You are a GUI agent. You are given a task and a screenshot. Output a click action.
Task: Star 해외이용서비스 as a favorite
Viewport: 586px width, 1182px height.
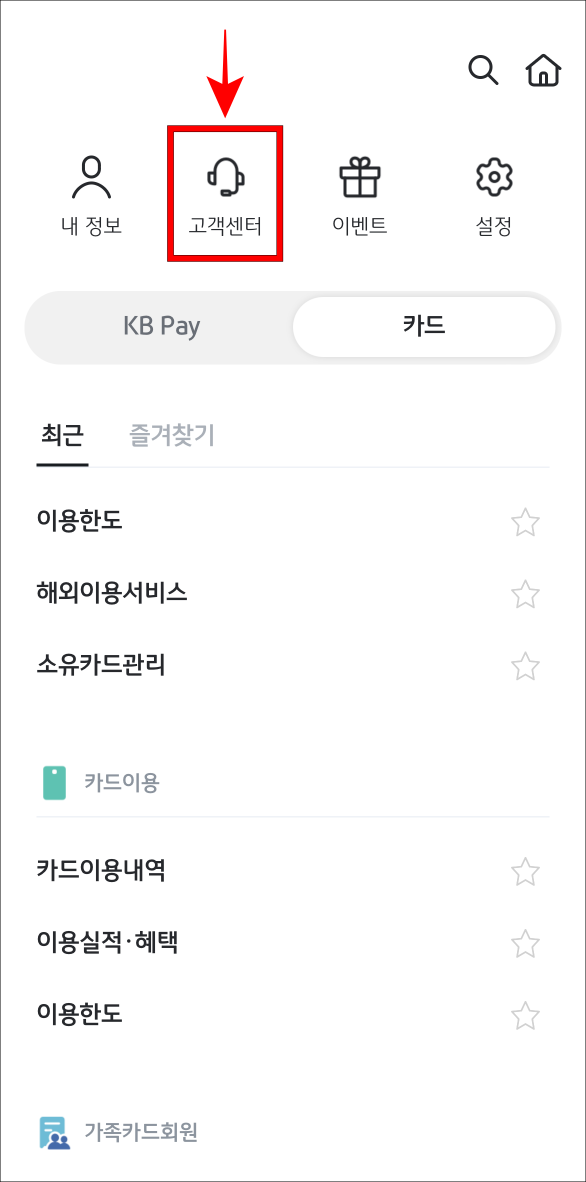coord(525,594)
